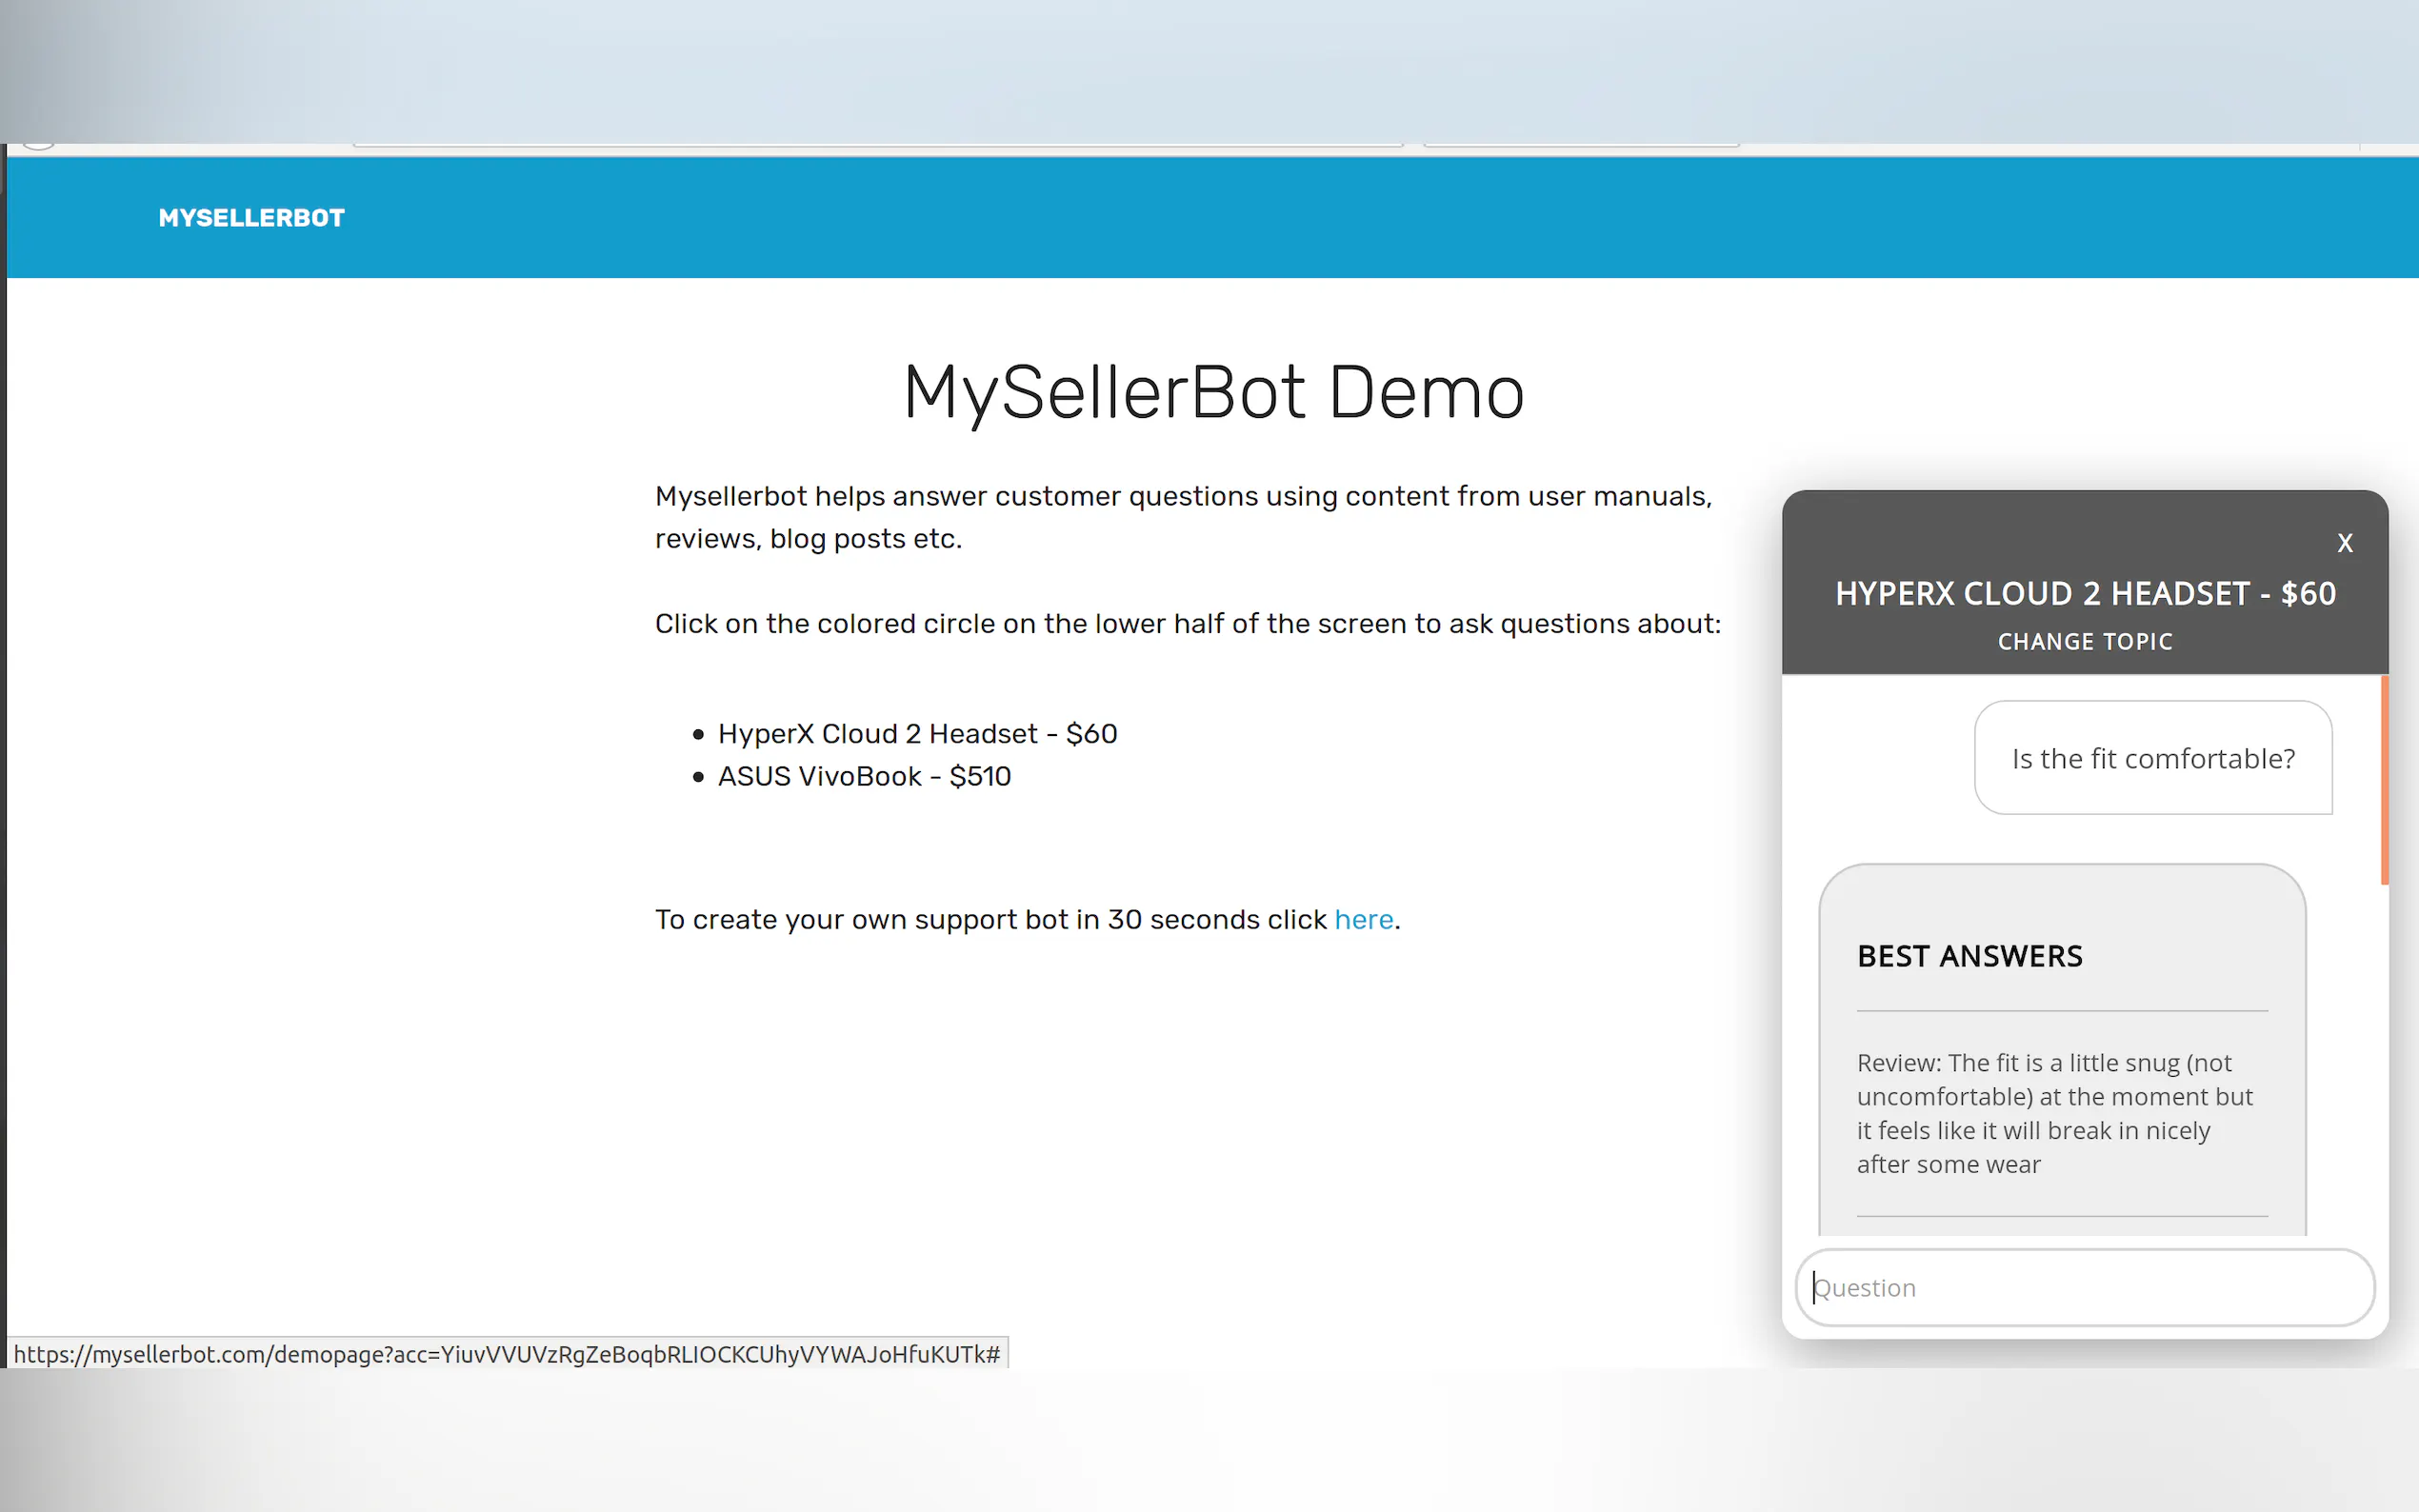Screen dimensions: 2419x1512
Task: Click the orange chat scrollbar thumb
Action: click(2384, 780)
